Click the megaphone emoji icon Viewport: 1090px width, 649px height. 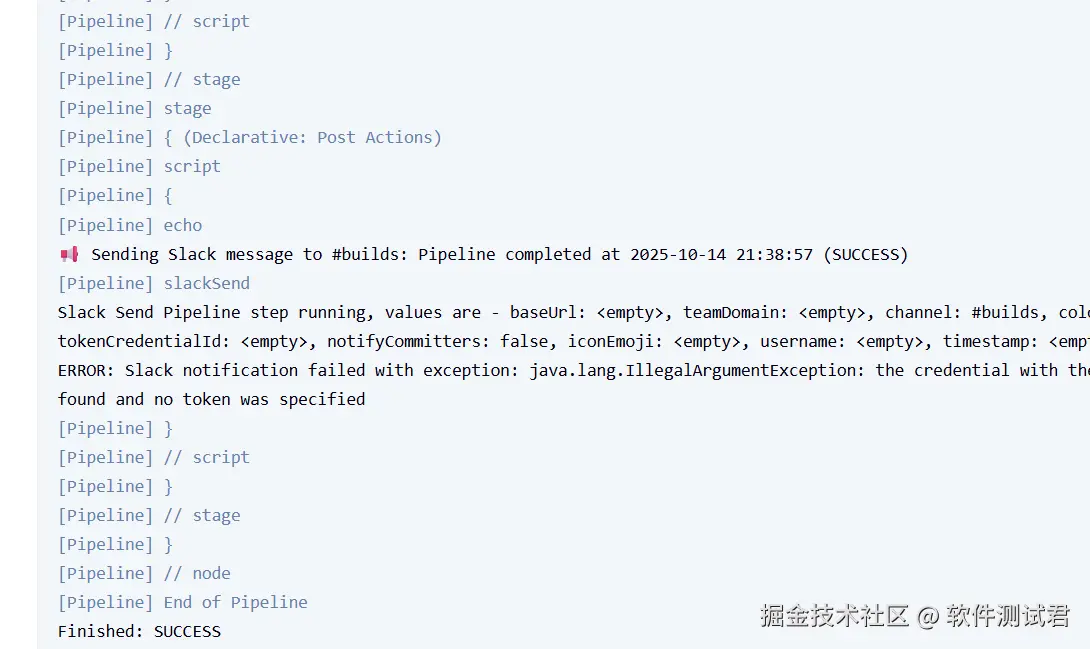(x=70, y=254)
